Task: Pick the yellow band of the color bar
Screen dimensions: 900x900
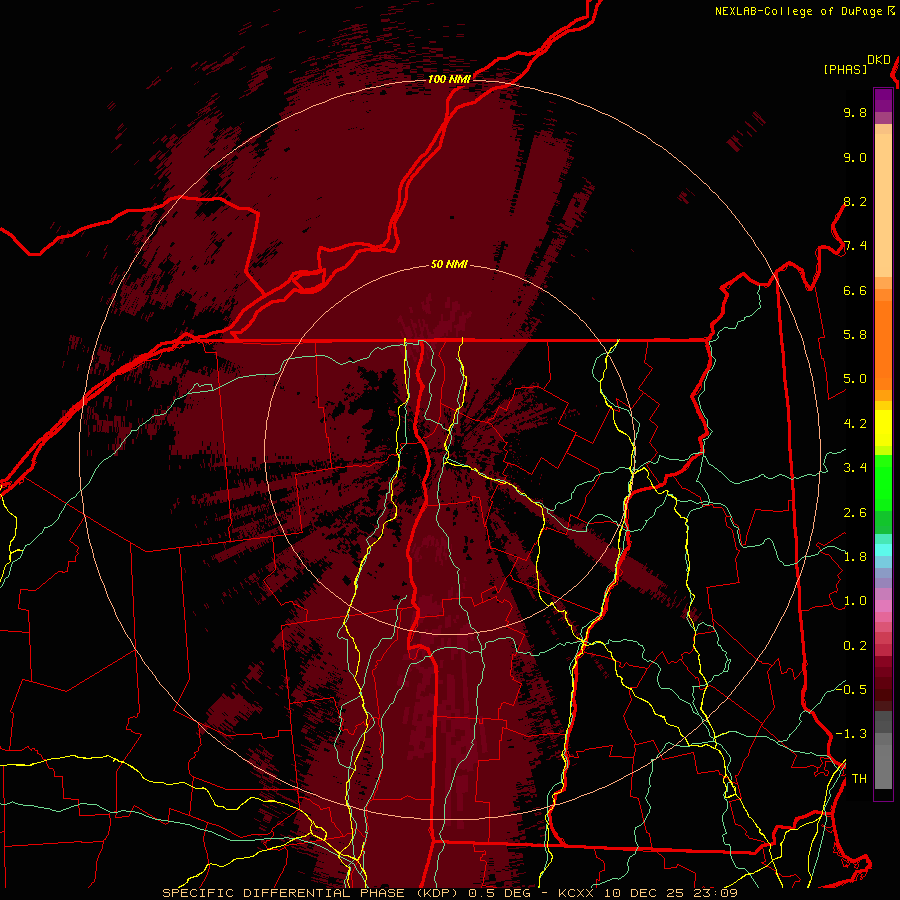Action: [883, 428]
